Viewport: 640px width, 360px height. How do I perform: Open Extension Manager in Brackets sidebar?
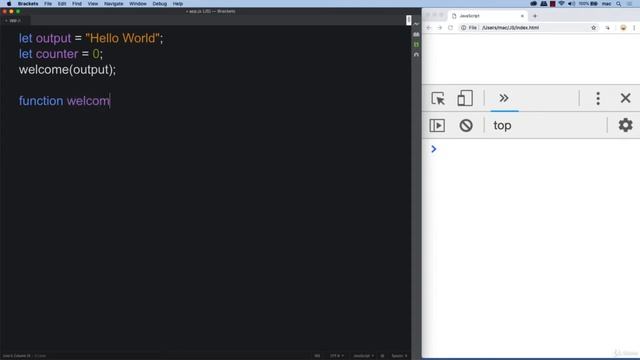click(x=416, y=35)
